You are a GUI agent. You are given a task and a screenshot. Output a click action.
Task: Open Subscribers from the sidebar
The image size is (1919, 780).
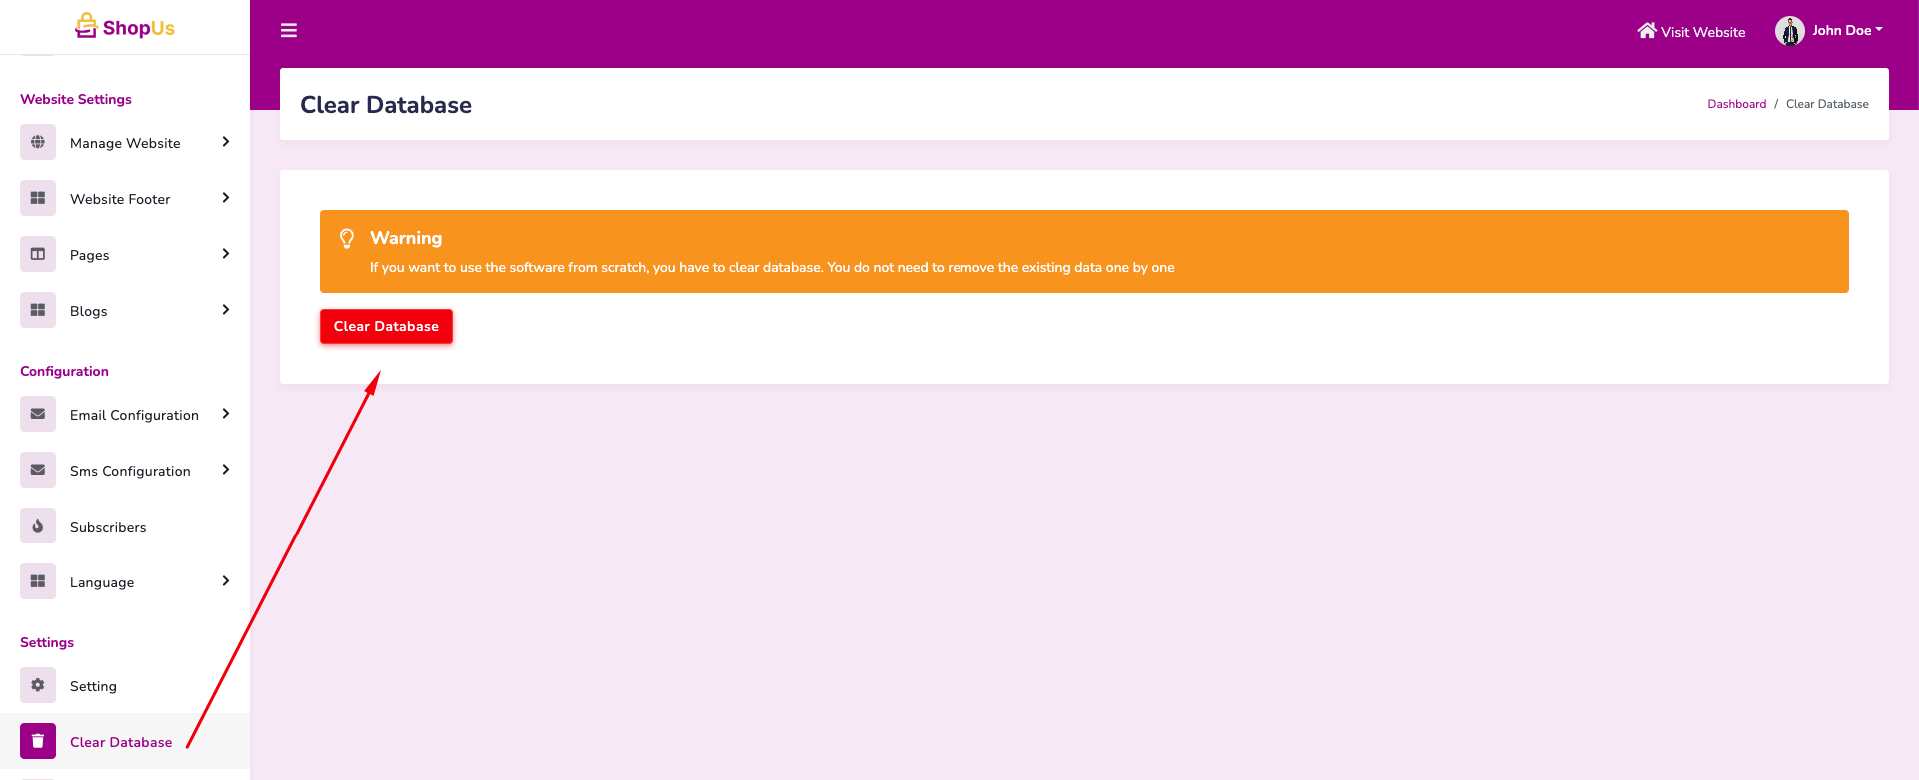108,527
